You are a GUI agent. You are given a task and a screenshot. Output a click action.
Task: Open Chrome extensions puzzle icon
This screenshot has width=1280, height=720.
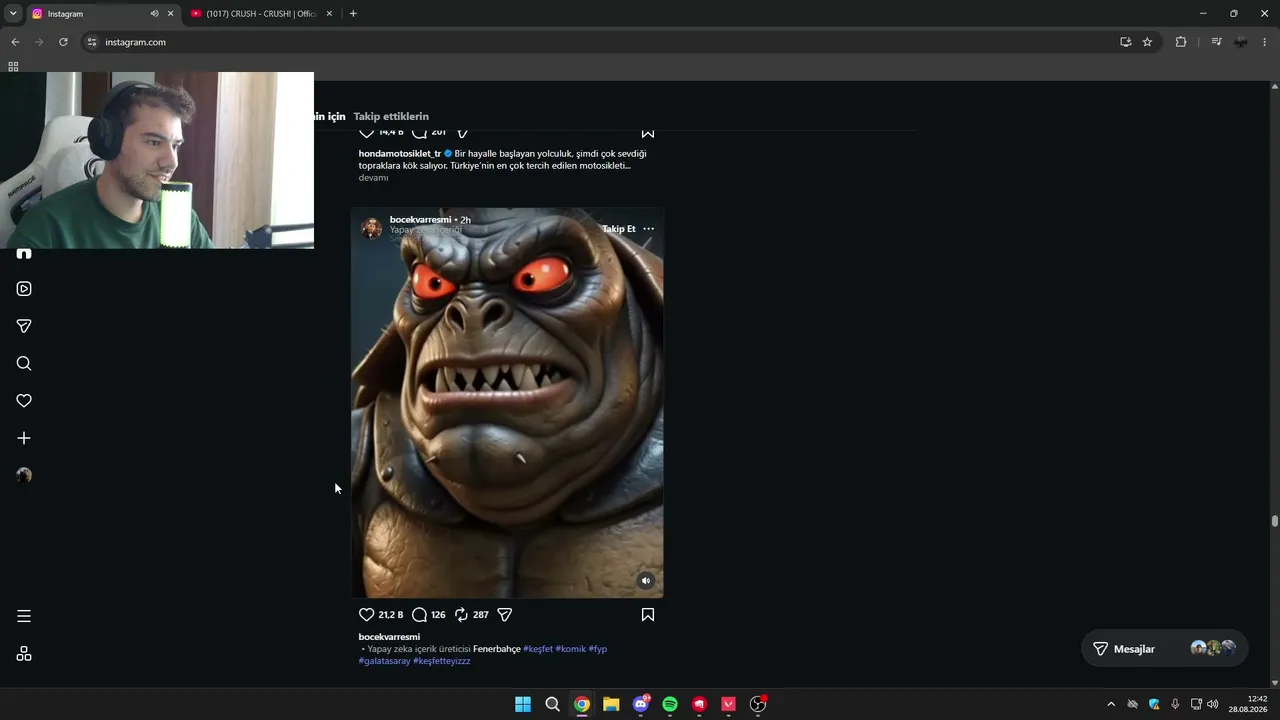[x=1181, y=42]
